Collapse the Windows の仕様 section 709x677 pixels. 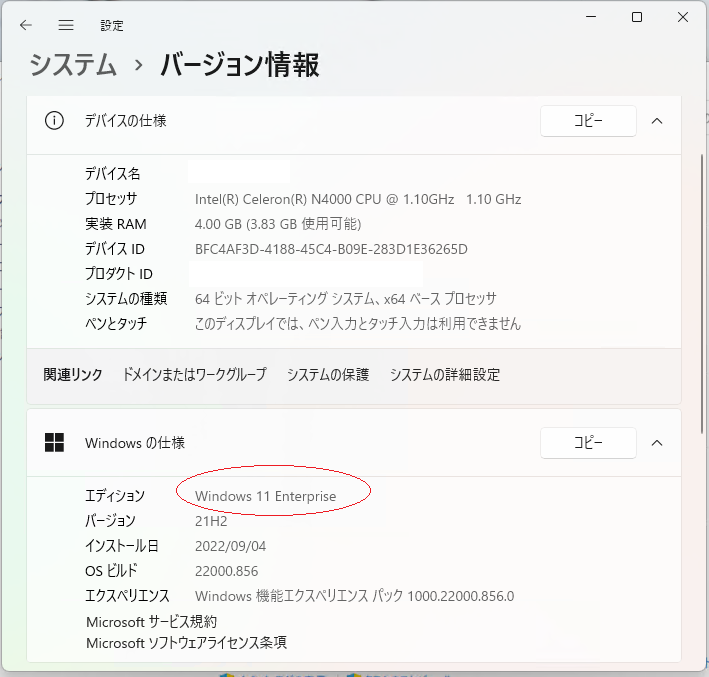click(657, 443)
